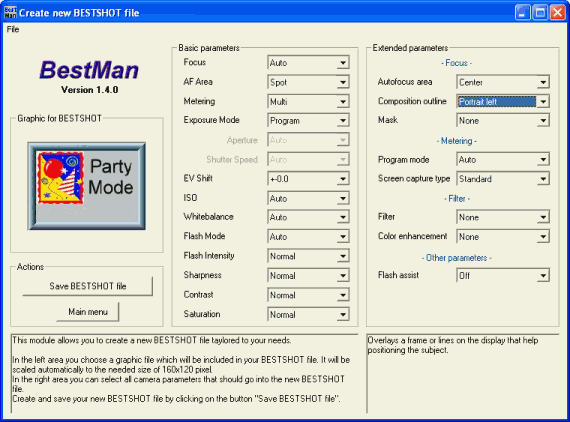
Task: Expand the Metering dropdown set to Multi
Action: point(308,101)
